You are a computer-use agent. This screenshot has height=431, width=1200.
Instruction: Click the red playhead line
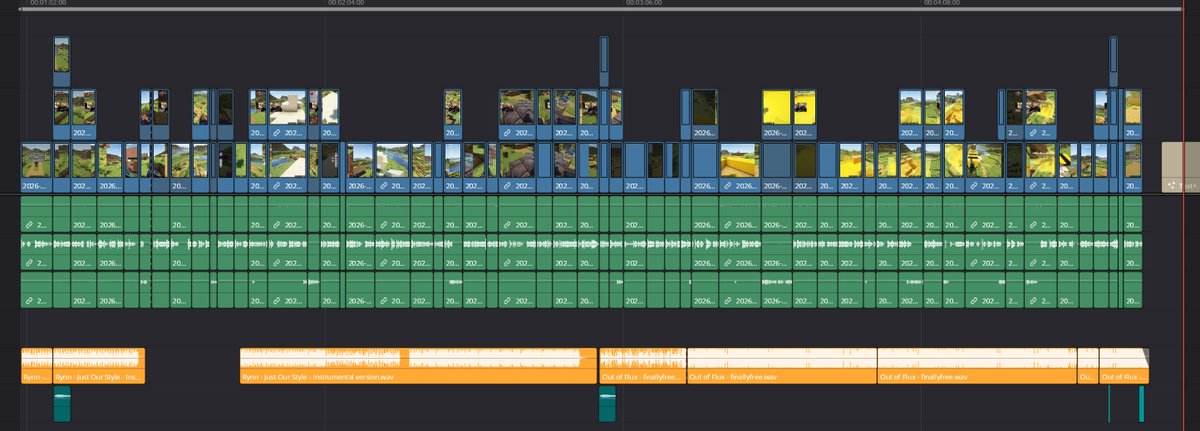point(1184,215)
